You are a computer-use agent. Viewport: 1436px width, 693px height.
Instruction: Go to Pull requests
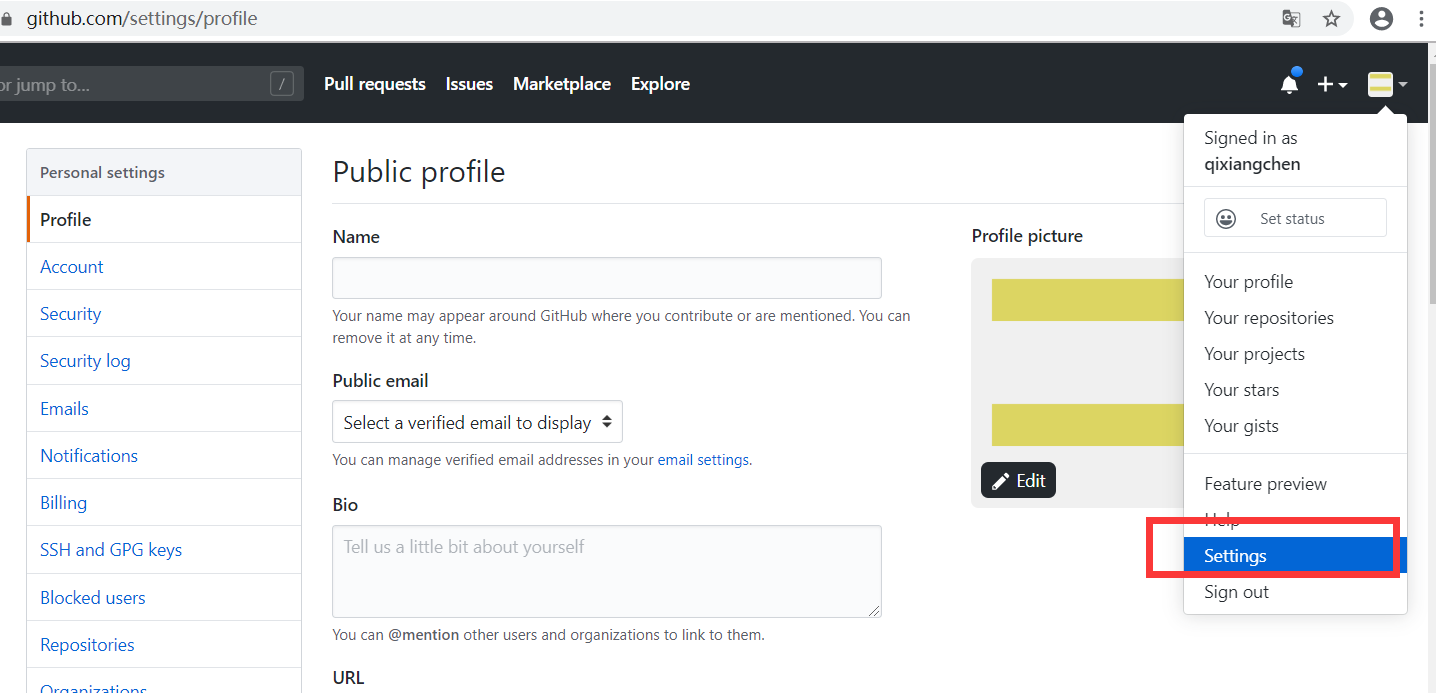[x=375, y=84]
